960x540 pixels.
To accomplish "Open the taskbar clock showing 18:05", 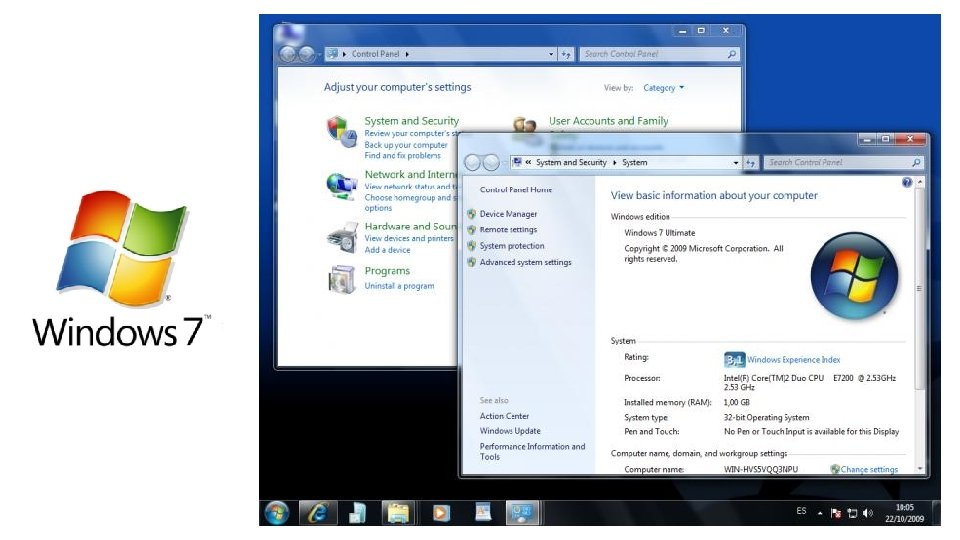I will tap(904, 513).
